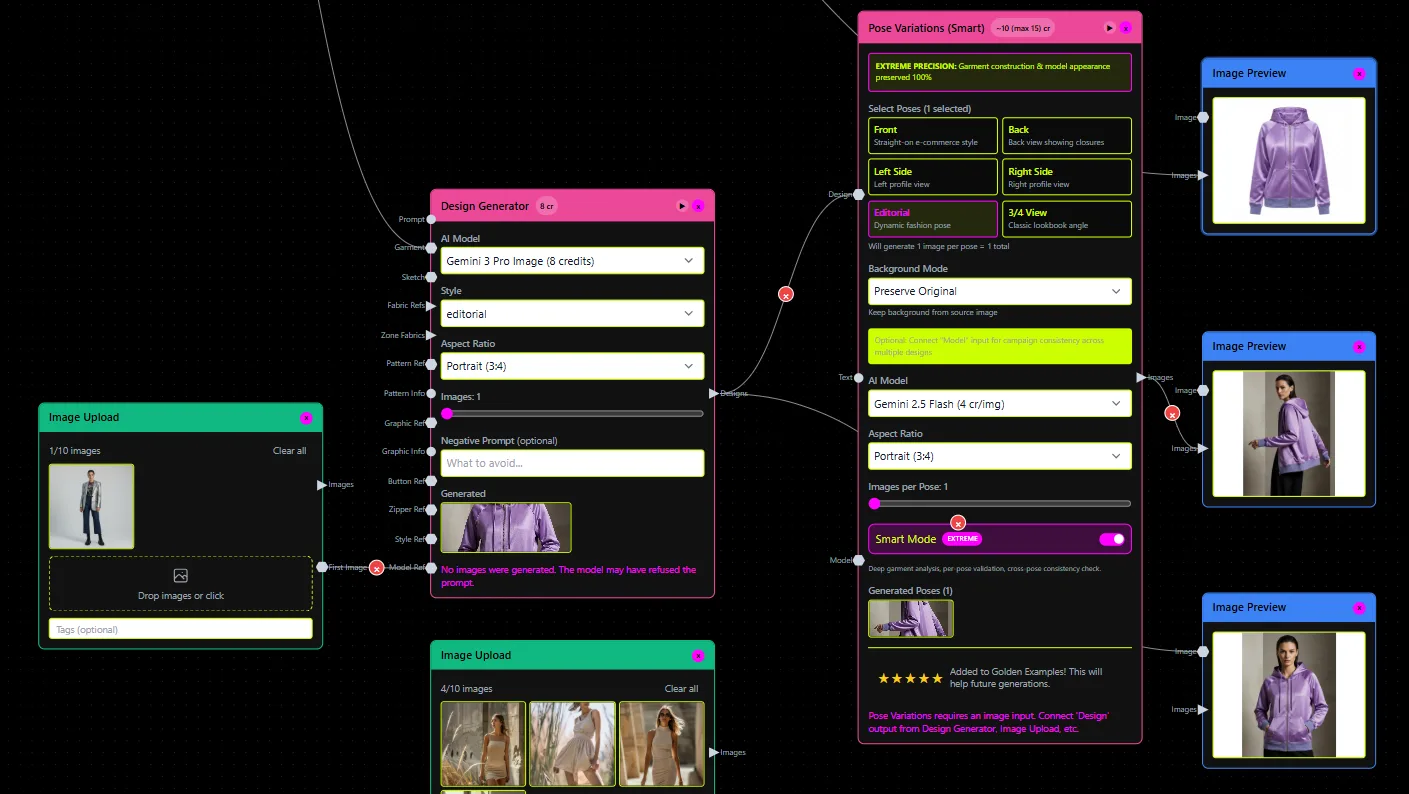Screen dimensions: 1409x794
Task: Click the Style Ref input port
Action: tap(431, 539)
